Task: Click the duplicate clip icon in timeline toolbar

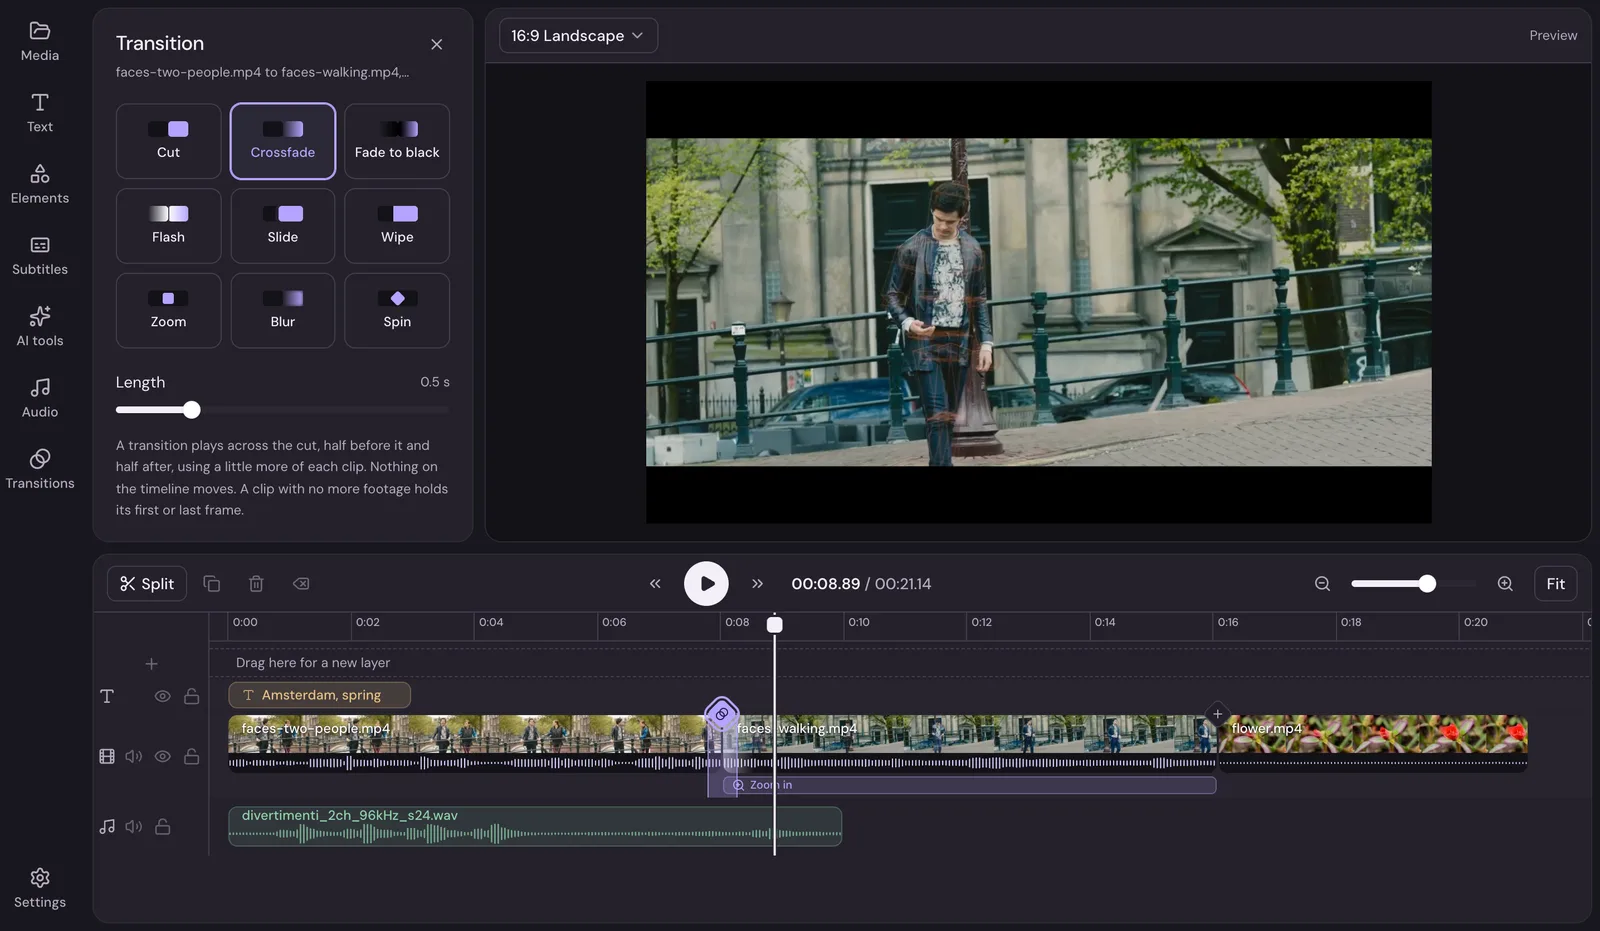Action: coord(211,583)
